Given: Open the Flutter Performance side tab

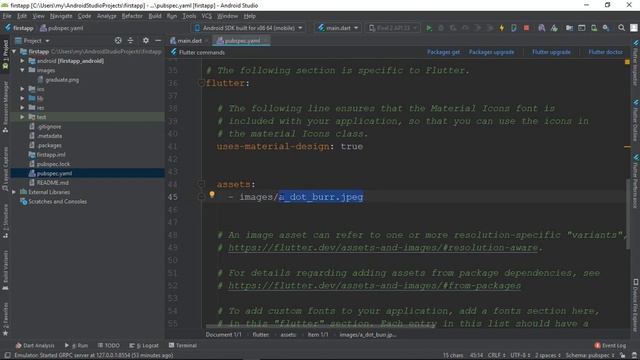Looking at the screenshot, I should coord(636,181).
